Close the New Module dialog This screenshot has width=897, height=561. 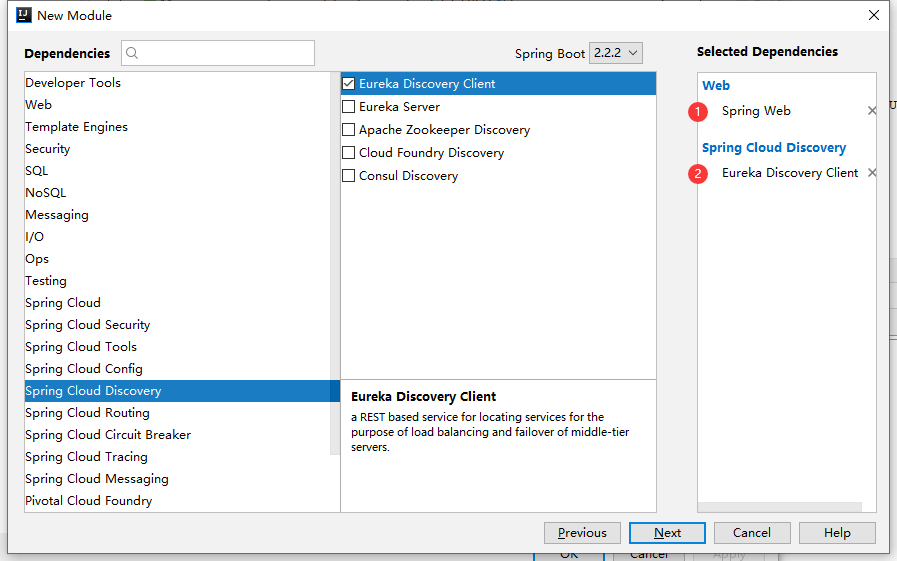(874, 15)
